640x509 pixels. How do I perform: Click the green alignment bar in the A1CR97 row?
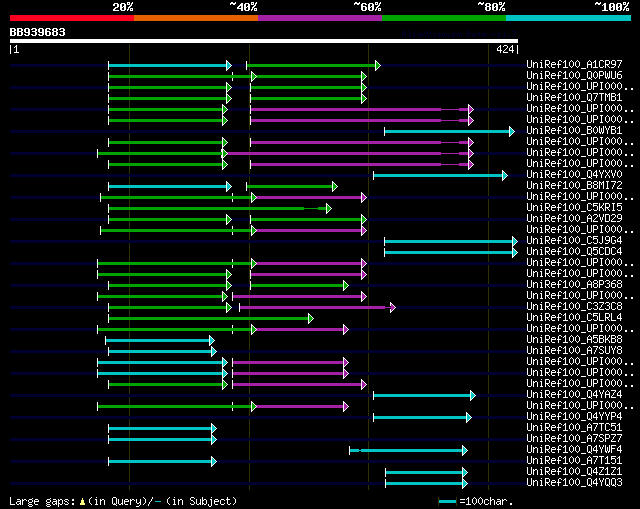point(313,65)
